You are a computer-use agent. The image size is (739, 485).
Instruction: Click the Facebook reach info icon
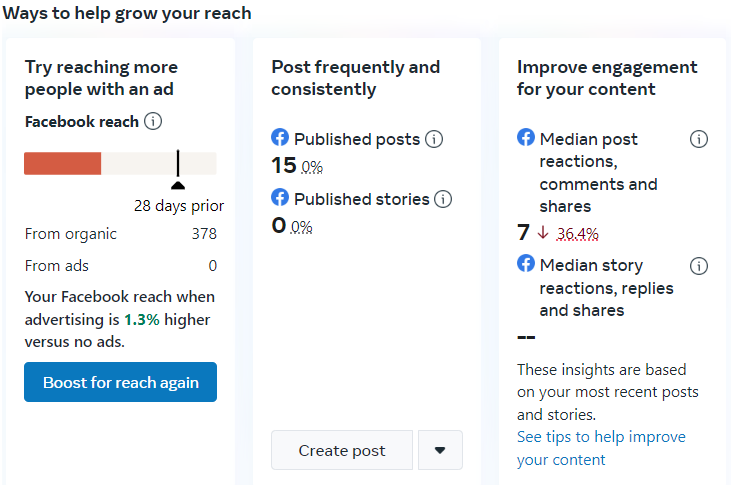point(153,122)
